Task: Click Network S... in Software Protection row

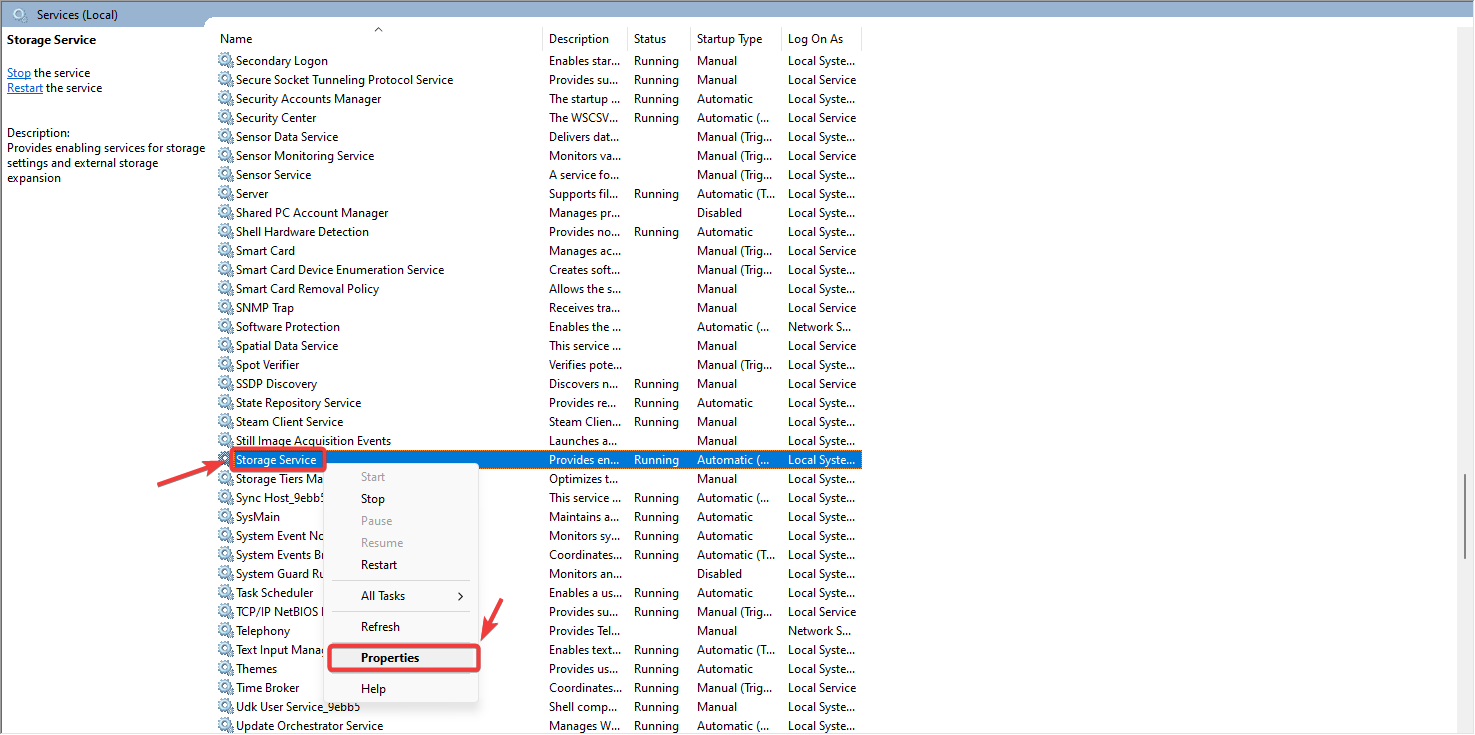Action: click(x=819, y=327)
